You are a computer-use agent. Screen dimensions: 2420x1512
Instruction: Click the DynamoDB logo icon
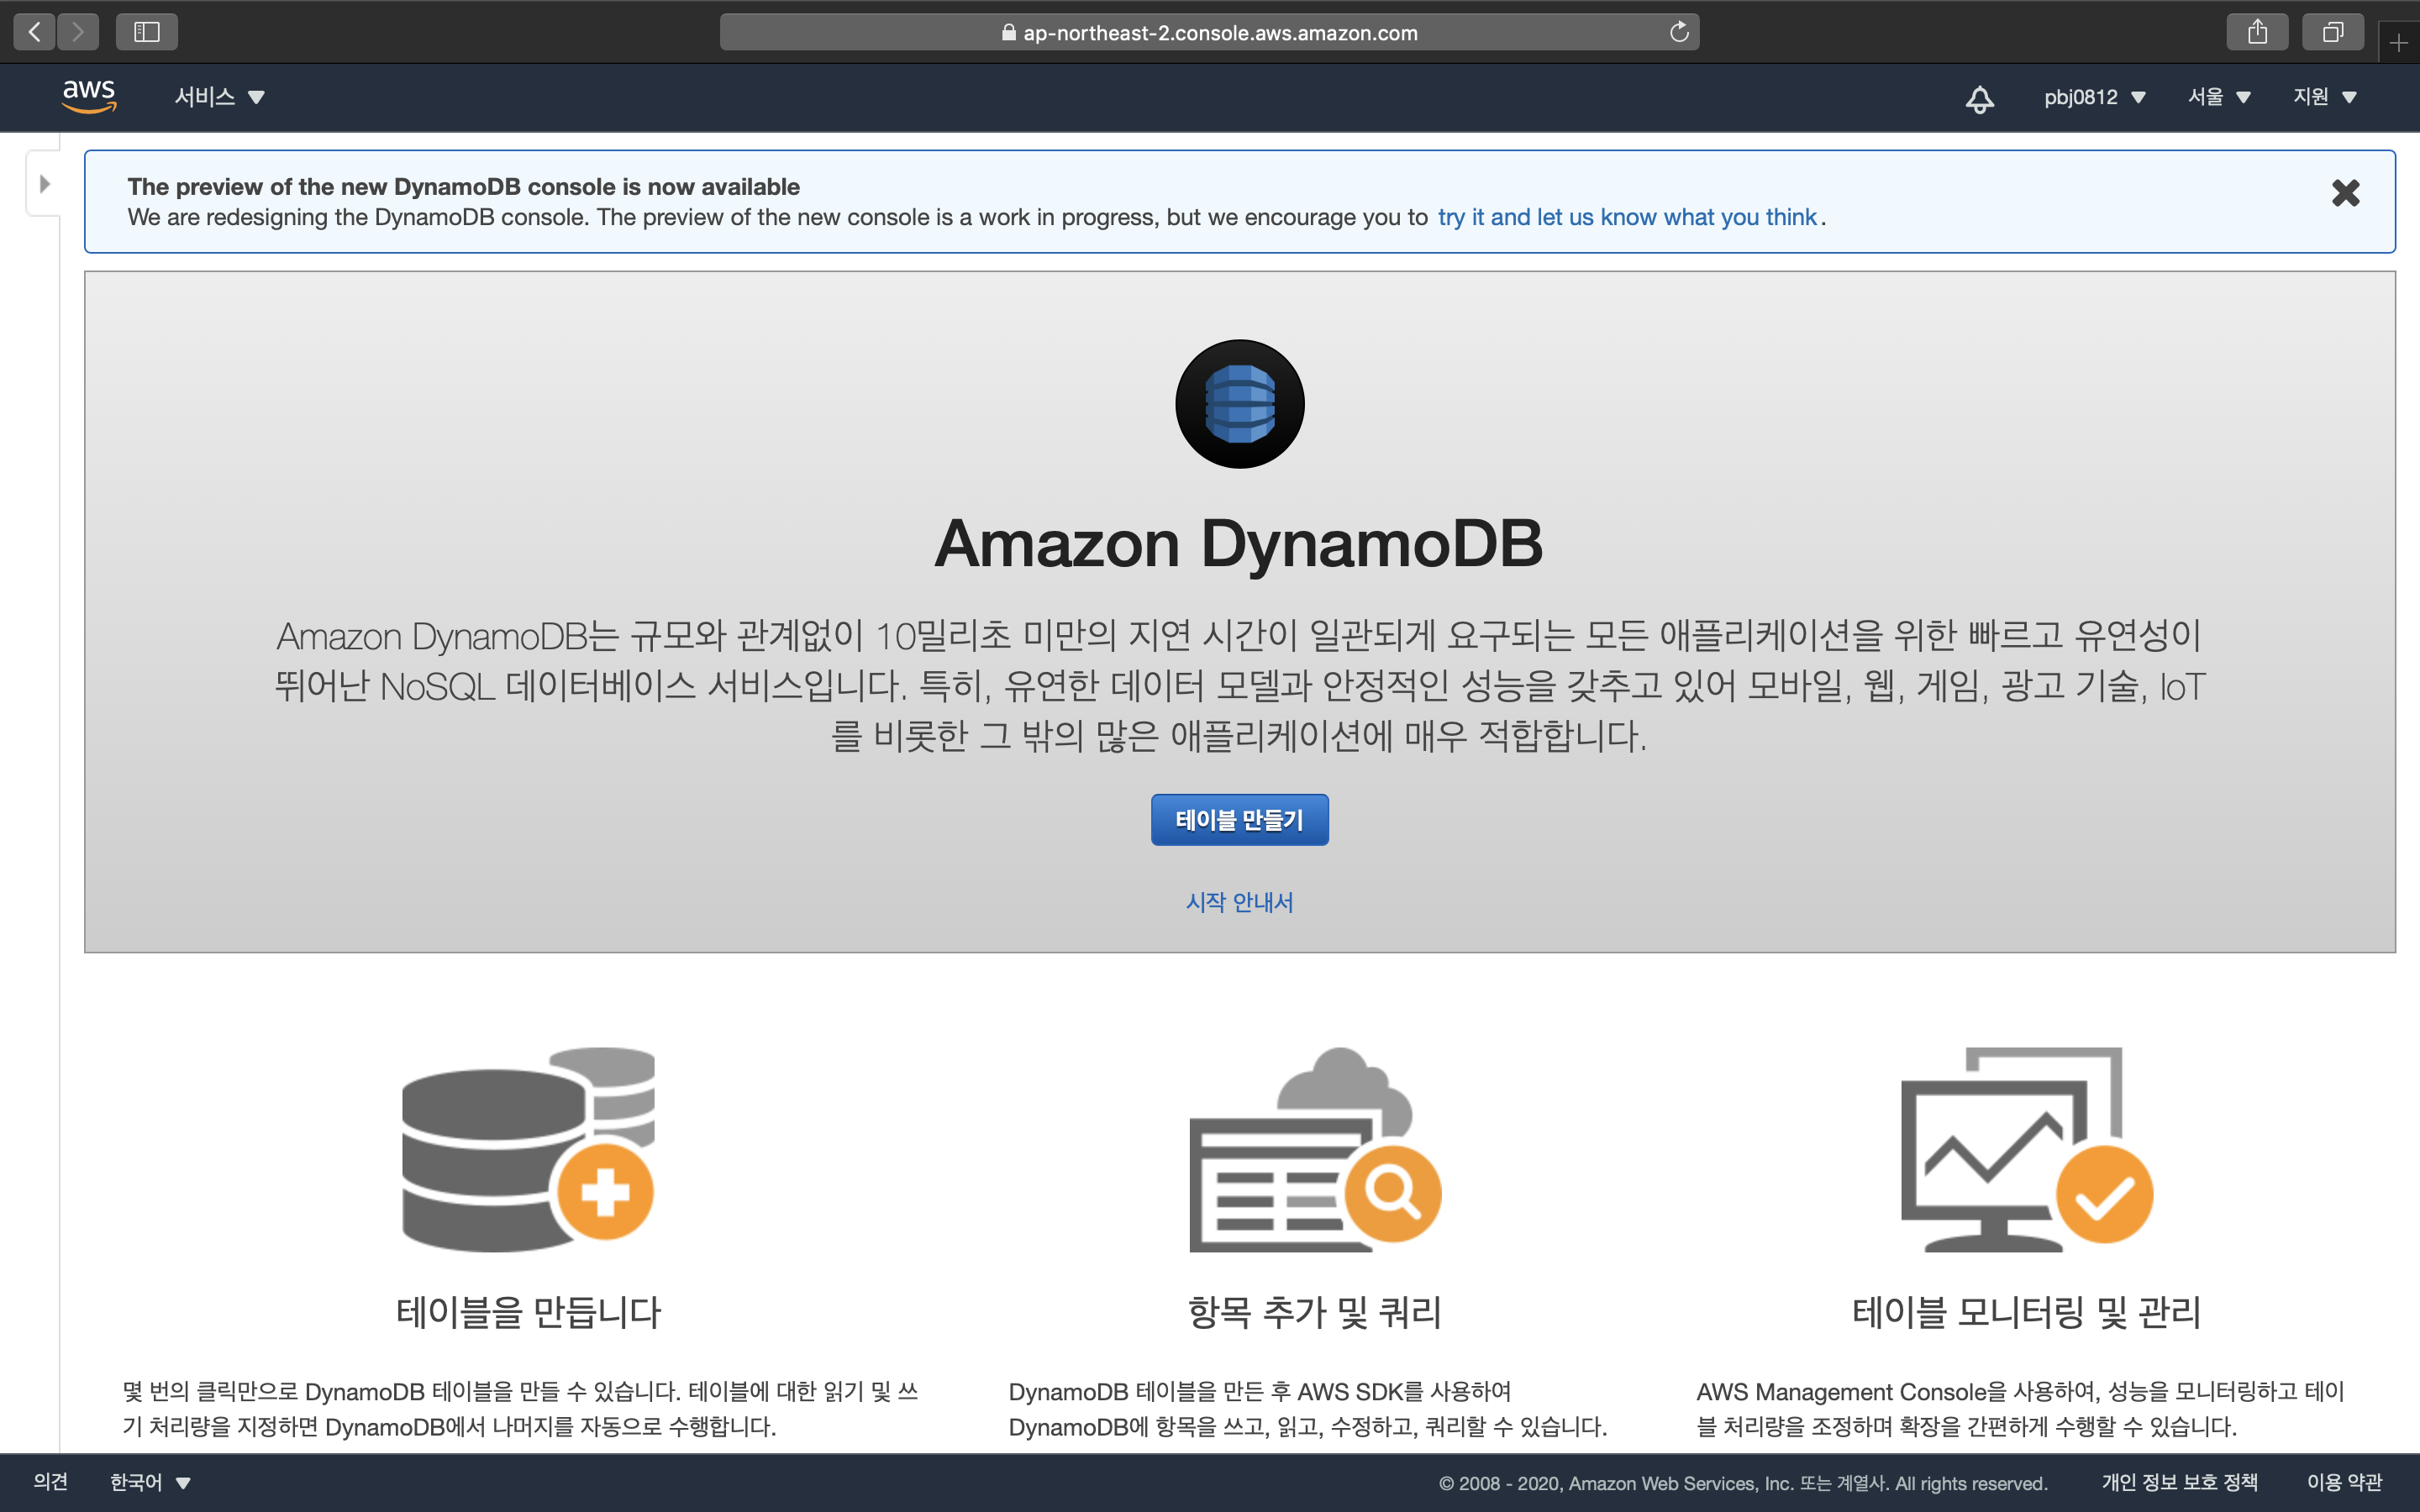1239,404
